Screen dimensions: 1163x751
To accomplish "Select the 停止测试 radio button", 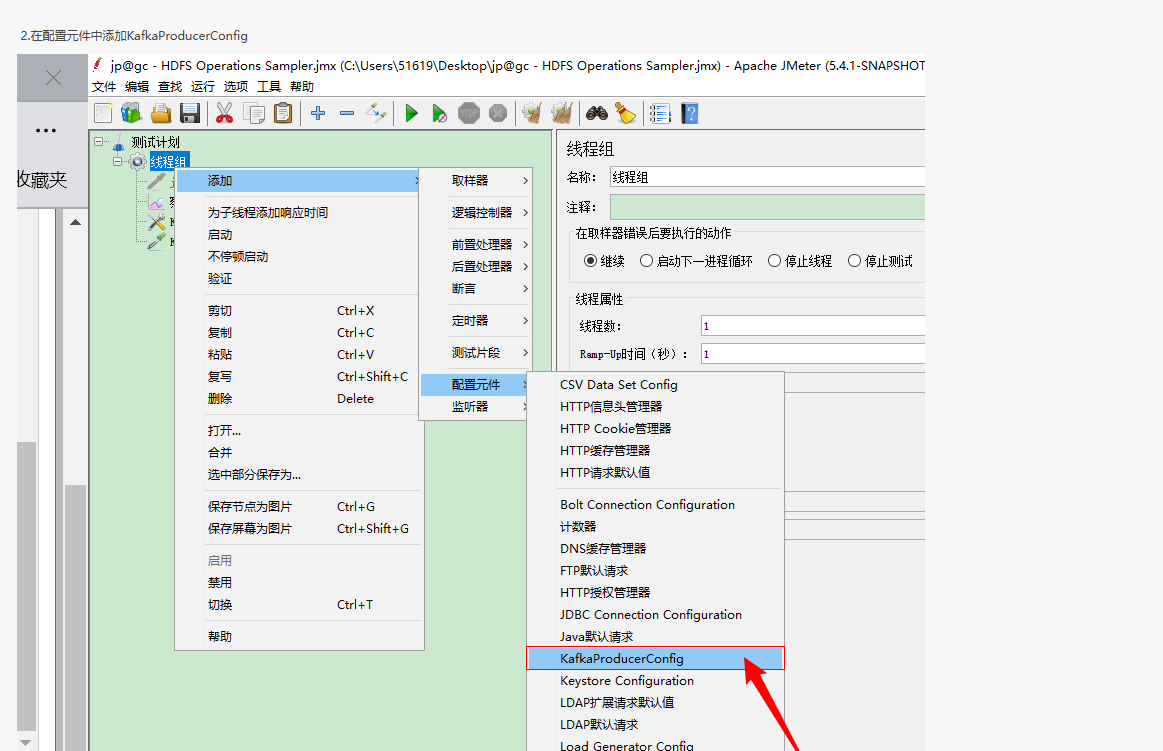I will click(854, 260).
